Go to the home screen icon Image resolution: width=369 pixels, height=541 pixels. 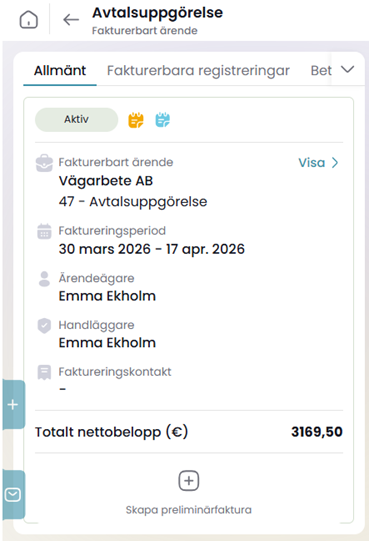pos(29,19)
